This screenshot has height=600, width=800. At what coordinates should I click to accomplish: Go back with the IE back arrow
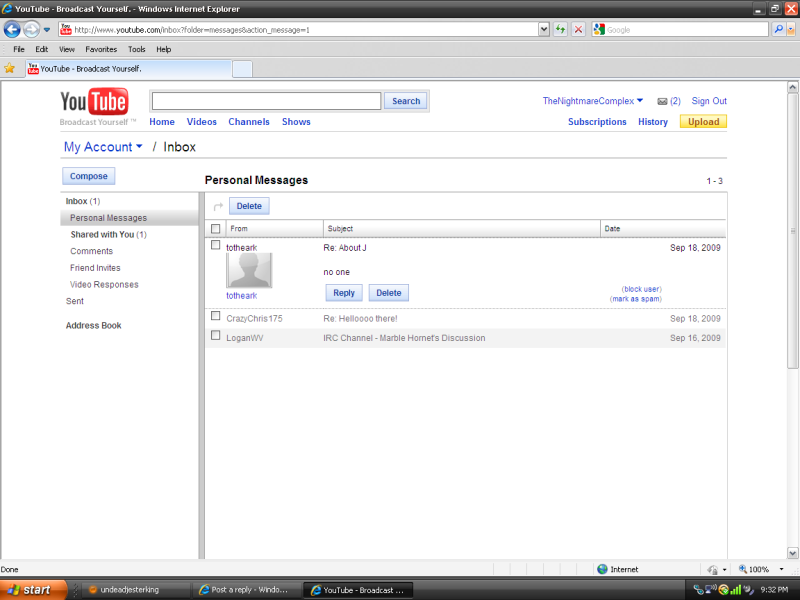click(x=12, y=30)
